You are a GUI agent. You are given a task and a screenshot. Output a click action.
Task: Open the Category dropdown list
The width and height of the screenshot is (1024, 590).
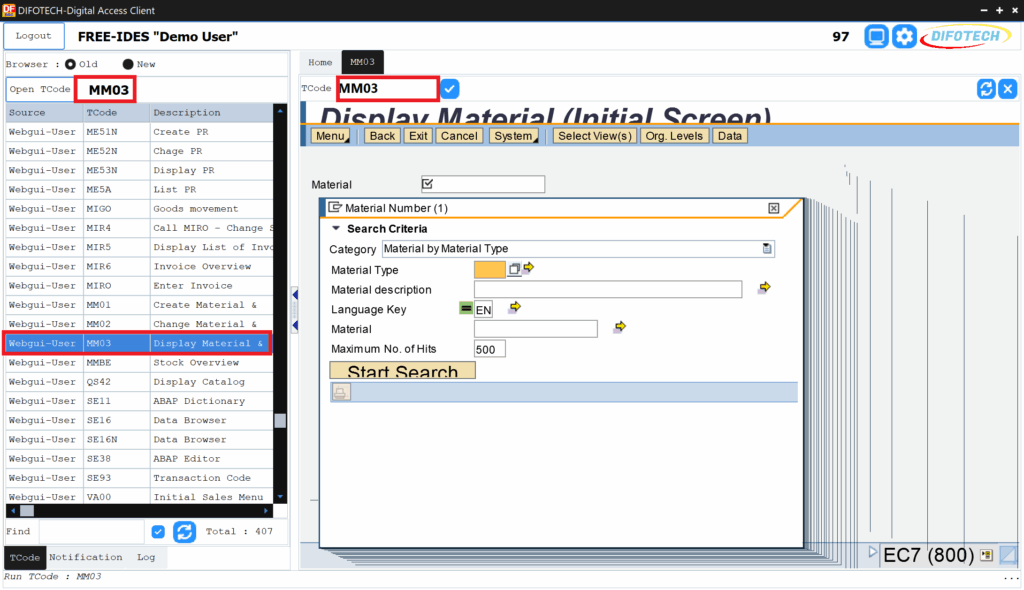point(767,249)
